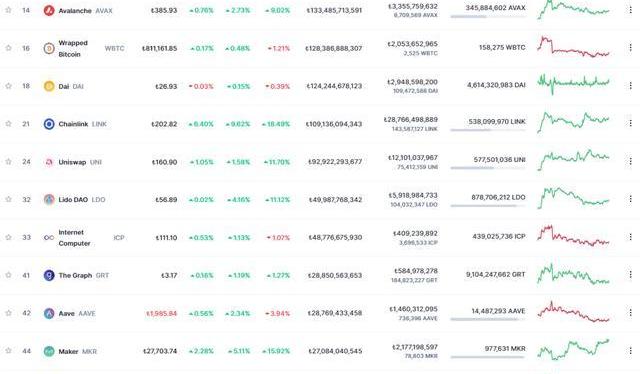The height and width of the screenshot is (374, 640).
Task: Click the Internet Computer infinity logo
Action: point(49,238)
